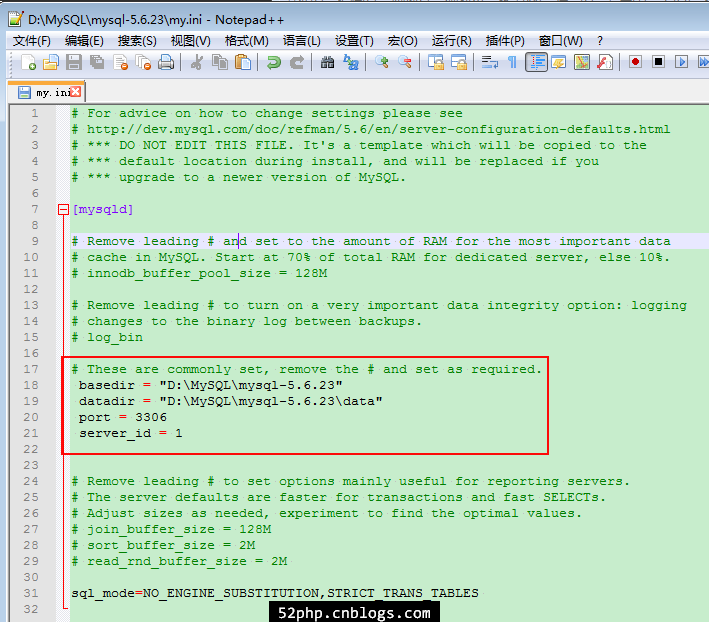Click line number 18 in margin

point(31,385)
